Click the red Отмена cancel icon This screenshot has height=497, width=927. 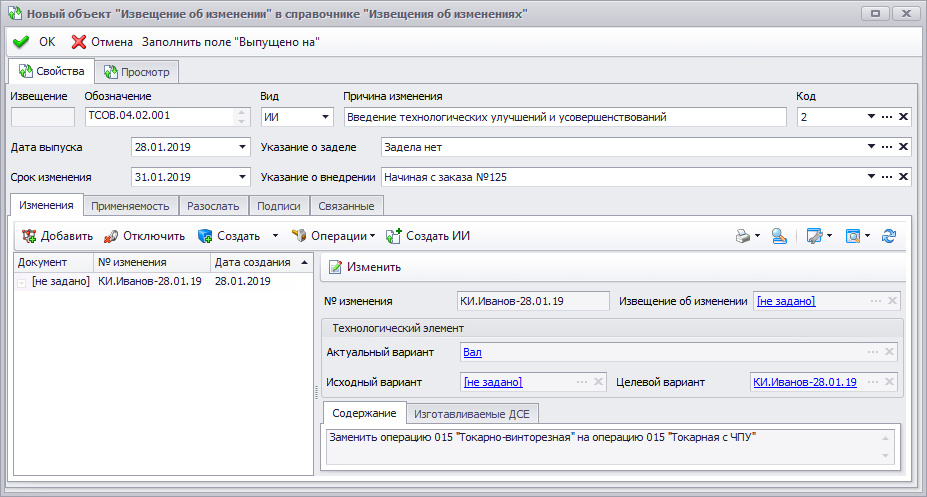(x=79, y=42)
